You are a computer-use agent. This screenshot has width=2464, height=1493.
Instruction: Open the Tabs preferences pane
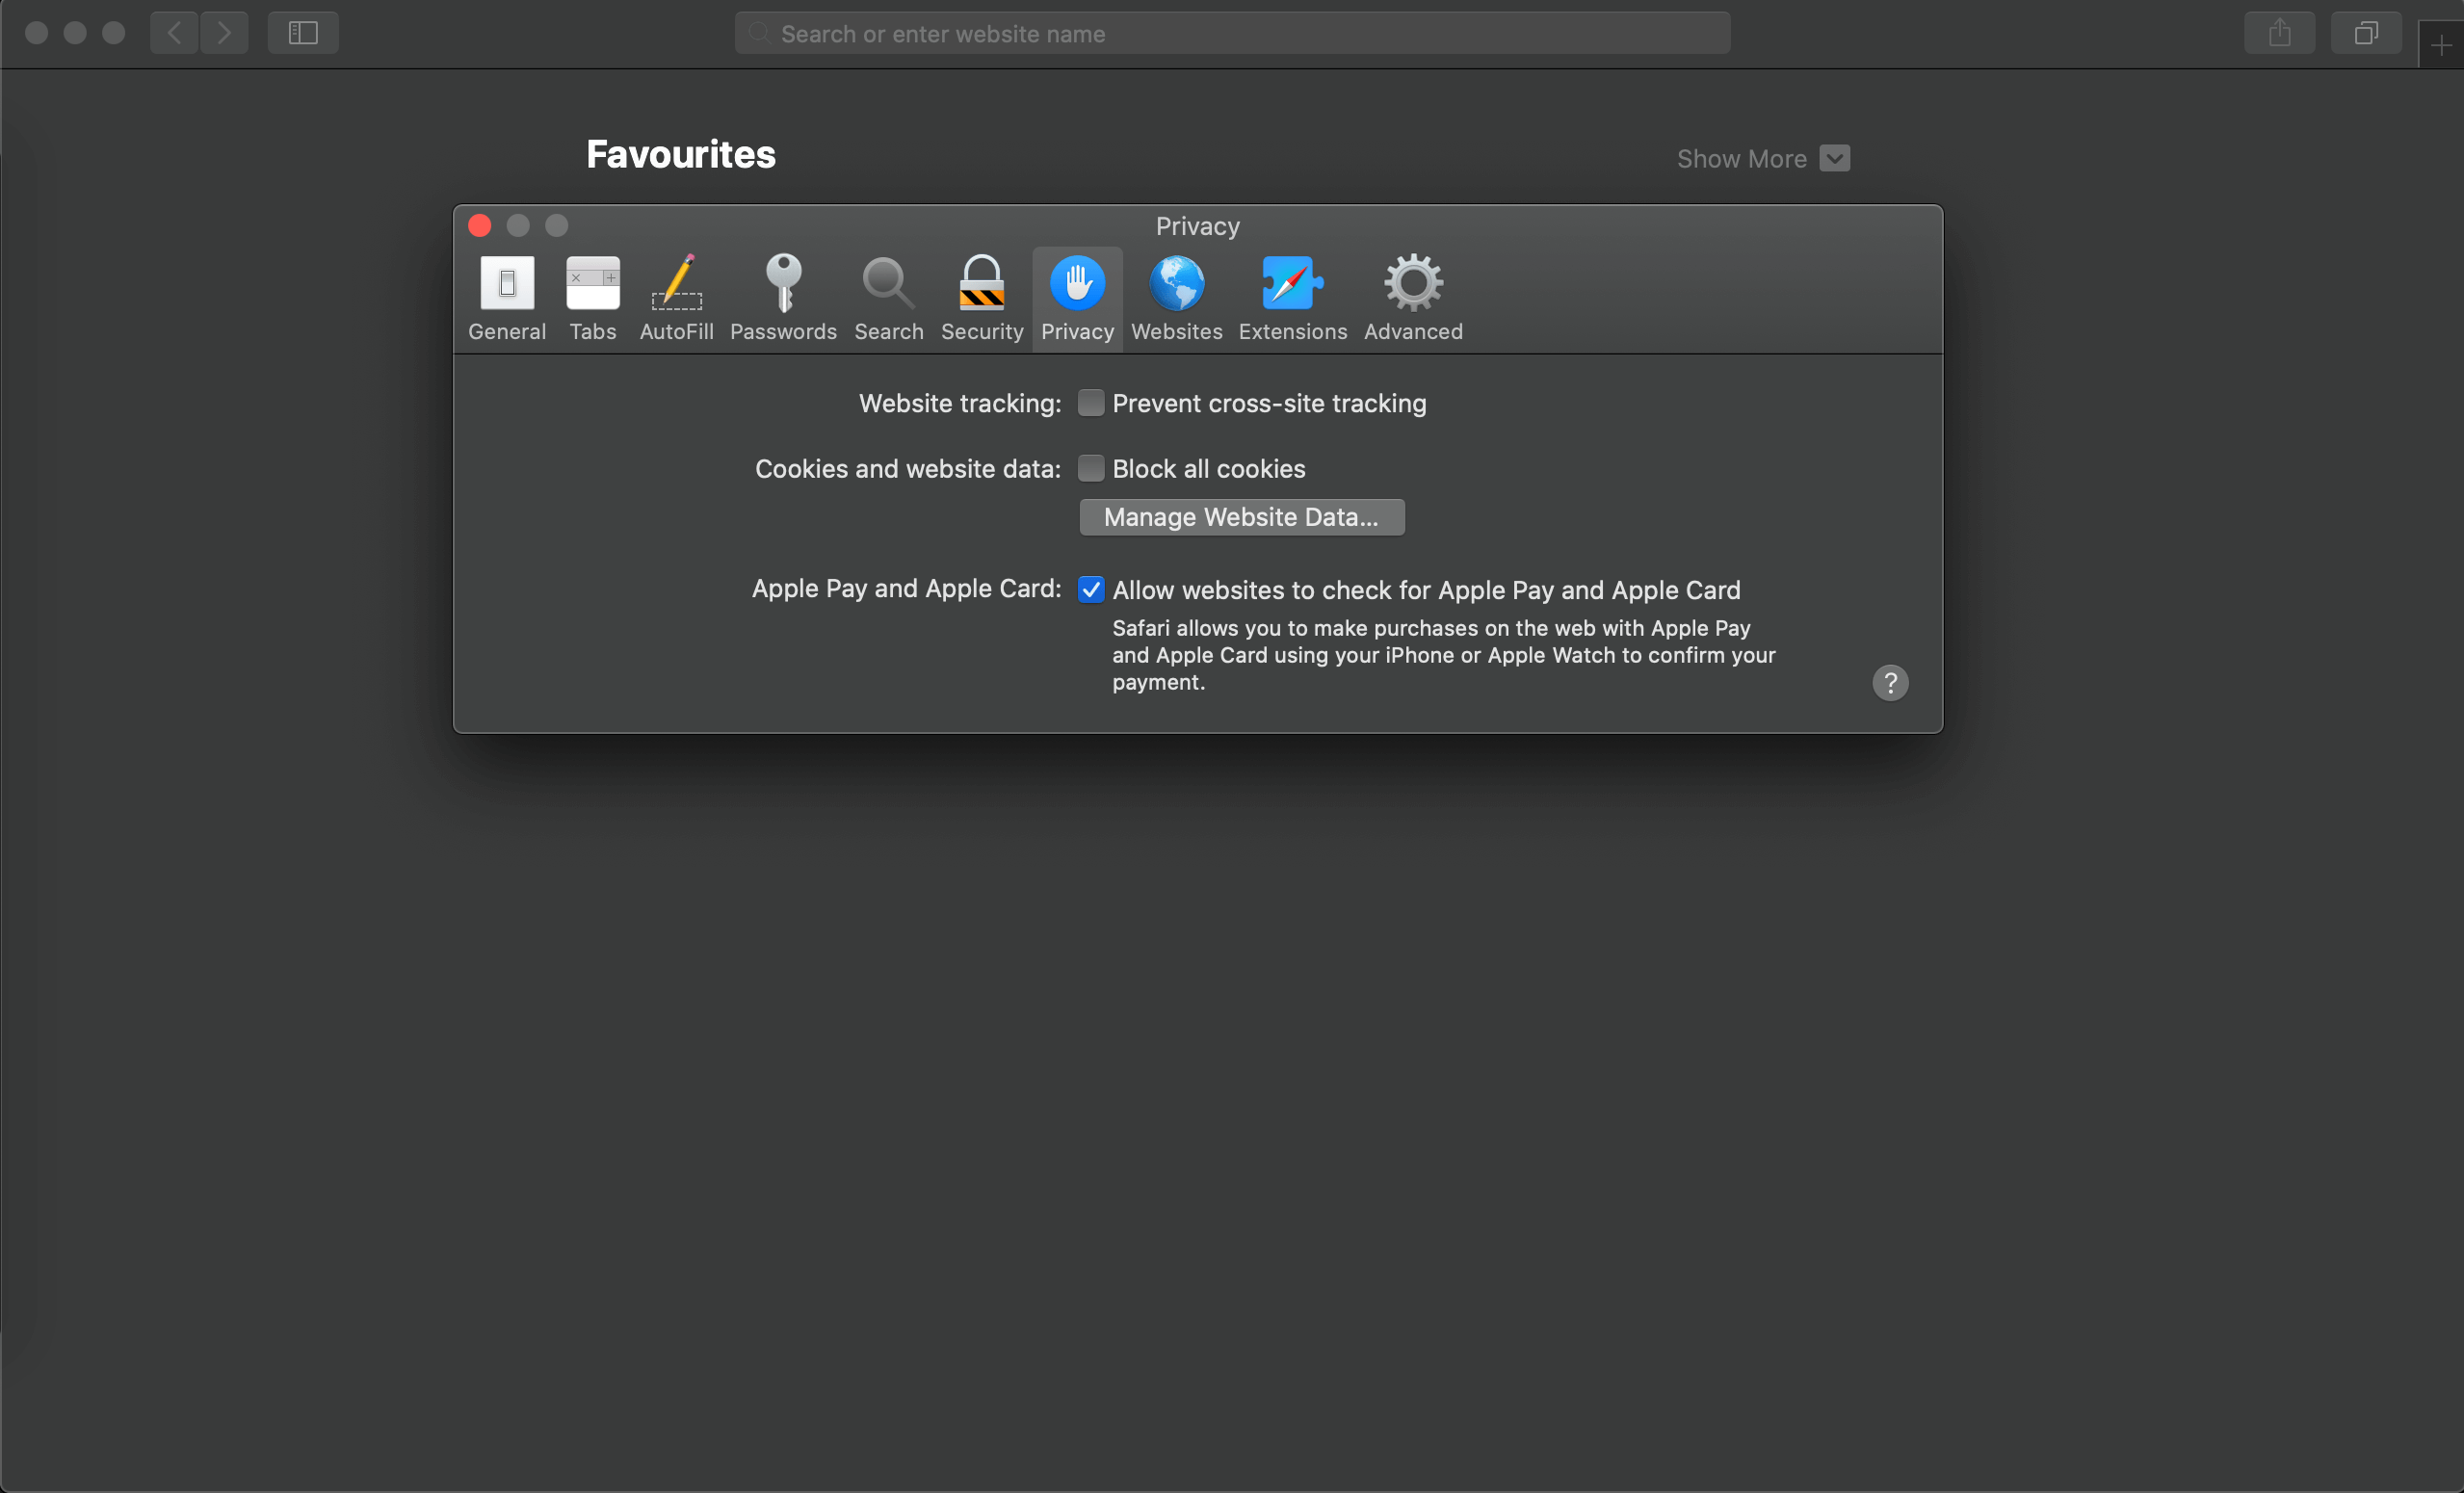click(593, 298)
